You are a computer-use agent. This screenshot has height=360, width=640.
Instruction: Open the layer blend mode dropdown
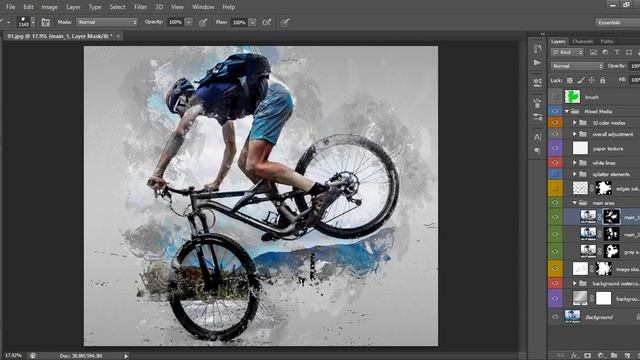577,66
